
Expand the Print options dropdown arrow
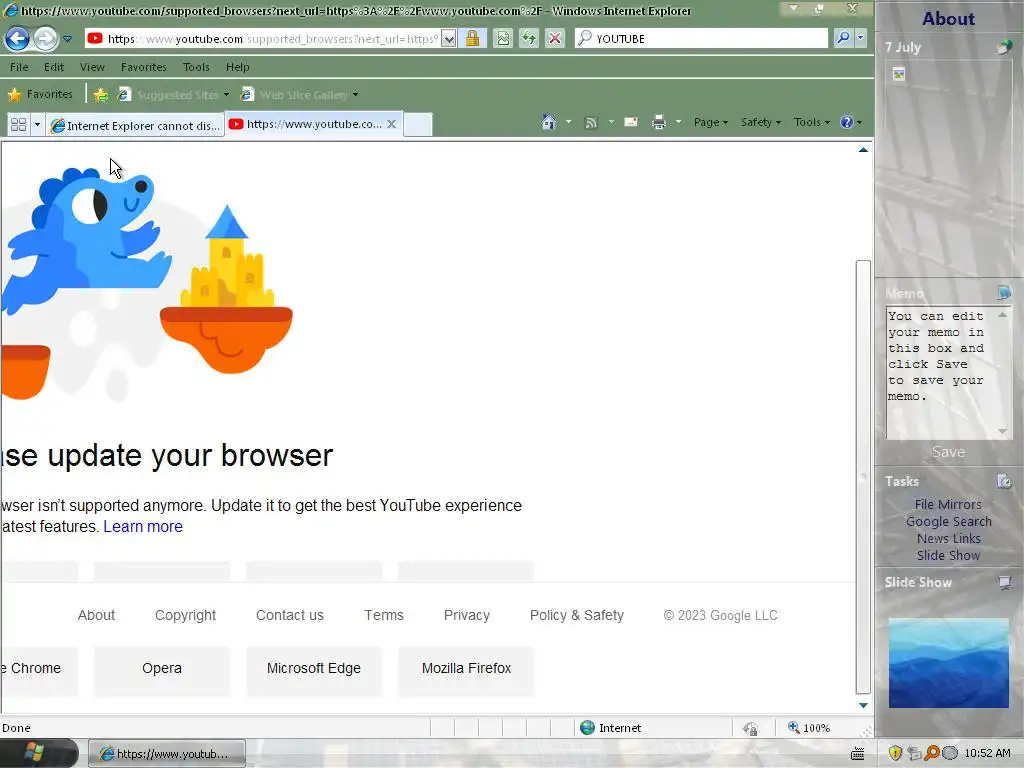(x=678, y=122)
